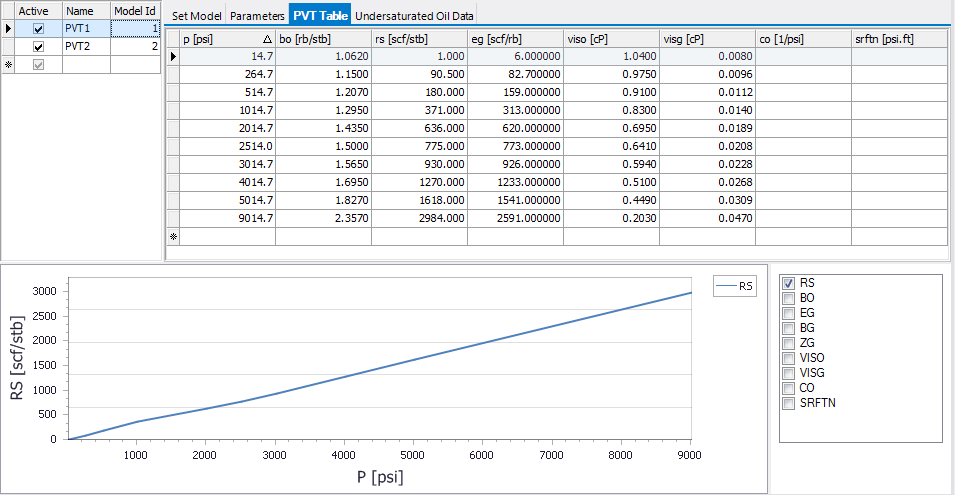Select the PVT2 model name cell
This screenshot has height=495, width=955.
85,47
